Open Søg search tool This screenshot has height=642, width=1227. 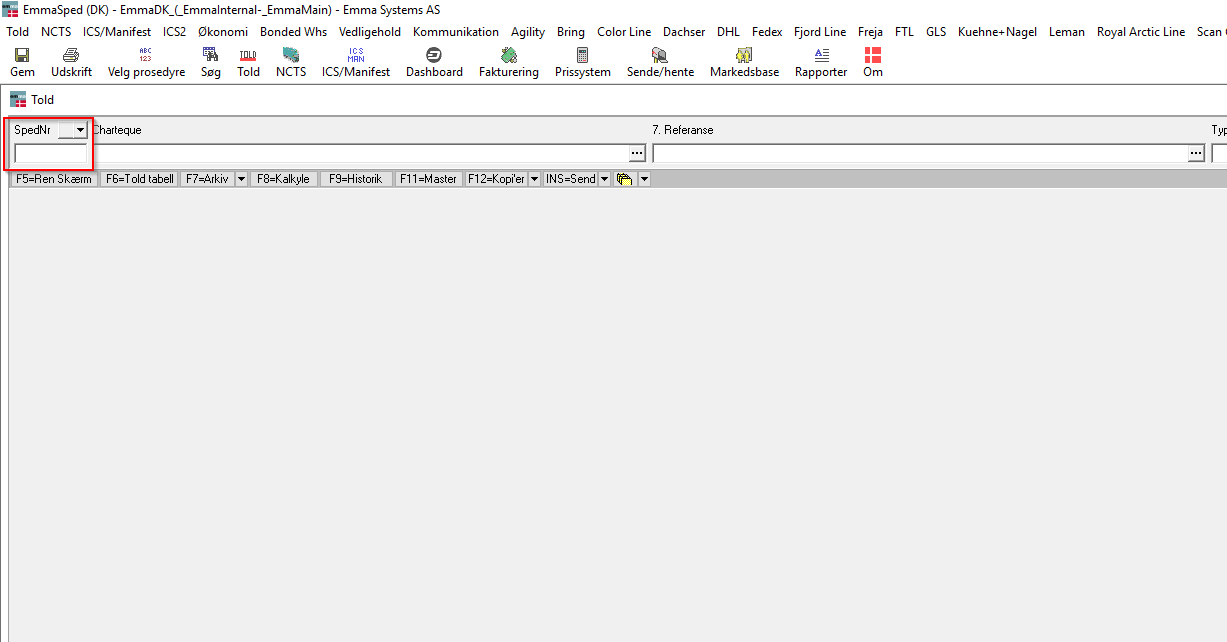coord(210,56)
